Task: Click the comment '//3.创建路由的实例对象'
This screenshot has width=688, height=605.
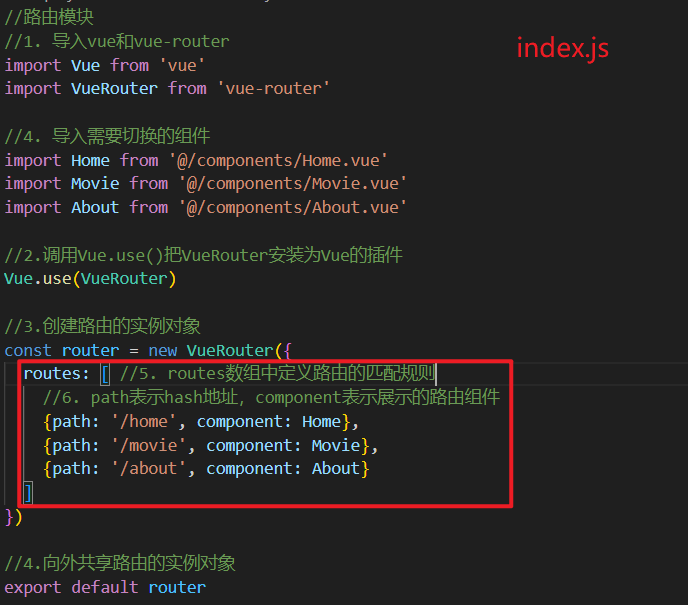Action: point(102,326)
